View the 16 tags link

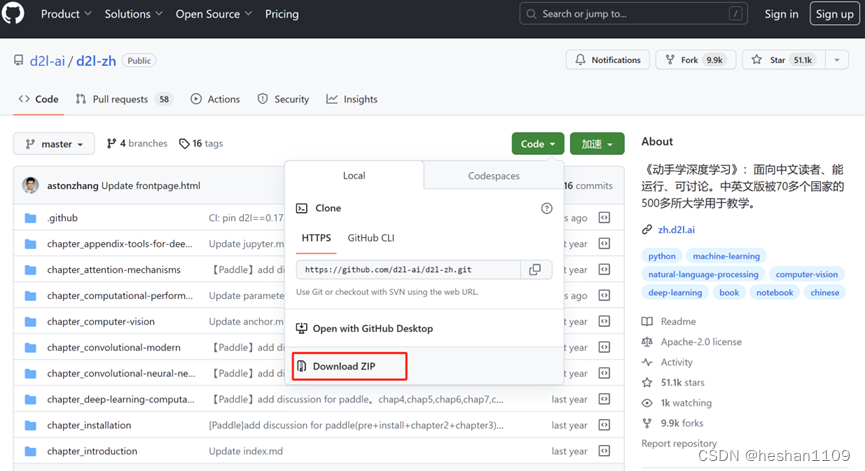click(201, 143)
